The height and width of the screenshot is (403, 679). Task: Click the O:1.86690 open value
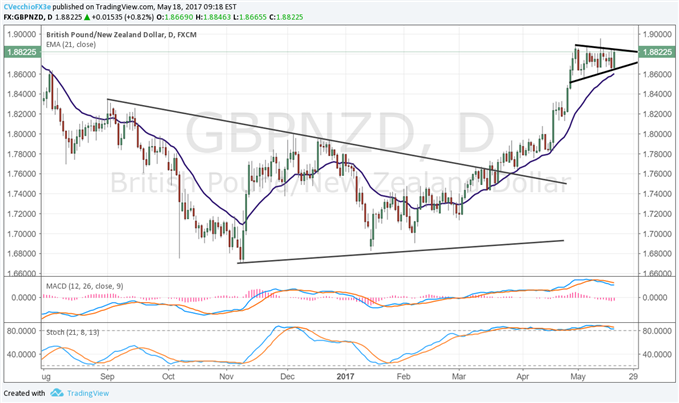coord(175,17)
